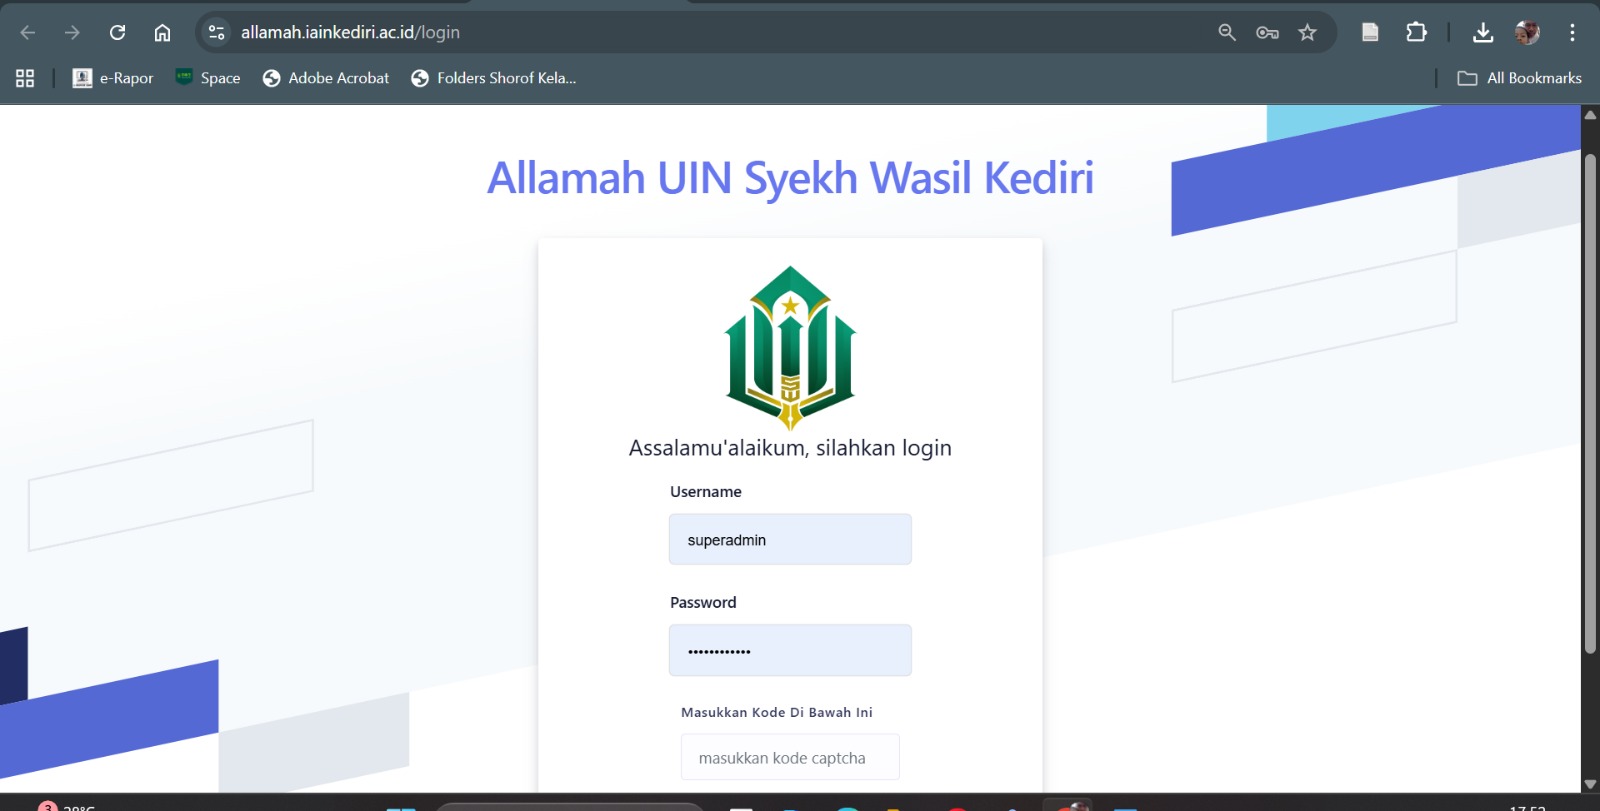Click the page scrollbar down arrow
Viewport: 1600px width, 811px height.
pyautogui.click(x=1590, y=784)
